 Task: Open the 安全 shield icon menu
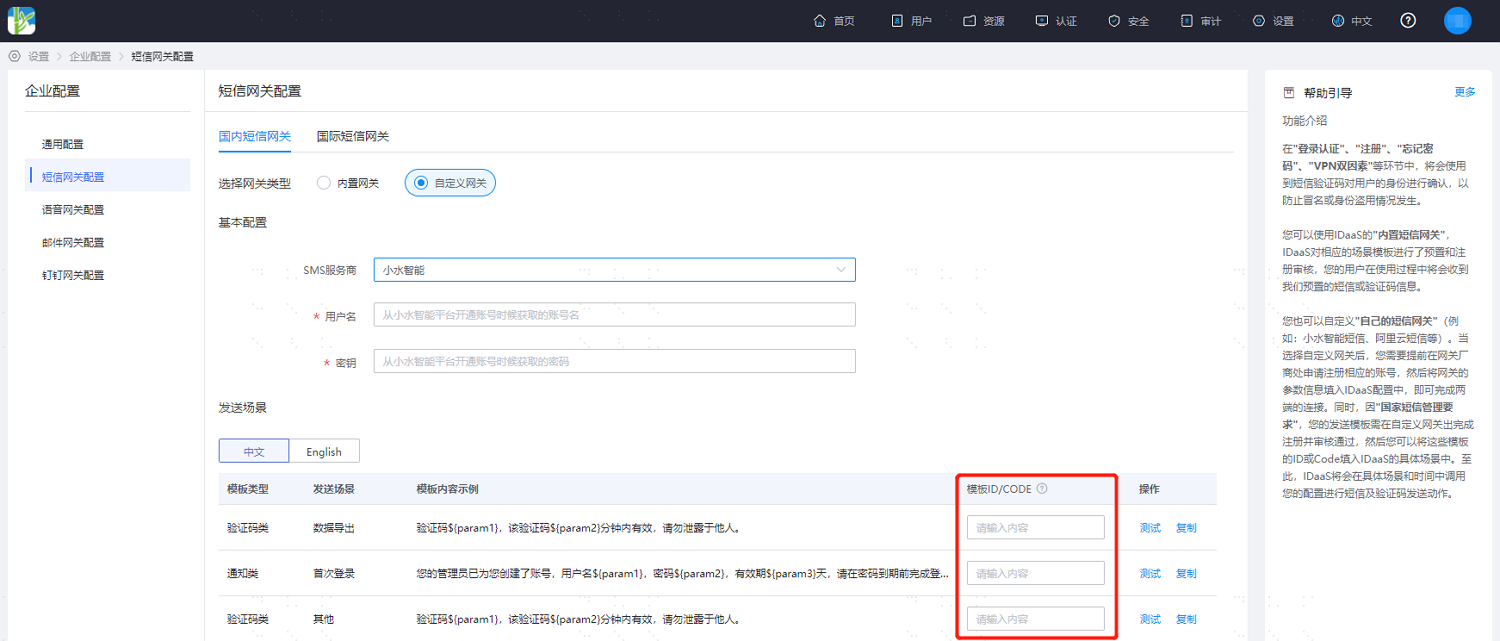pyautogui.click(x=1114, y=21)
